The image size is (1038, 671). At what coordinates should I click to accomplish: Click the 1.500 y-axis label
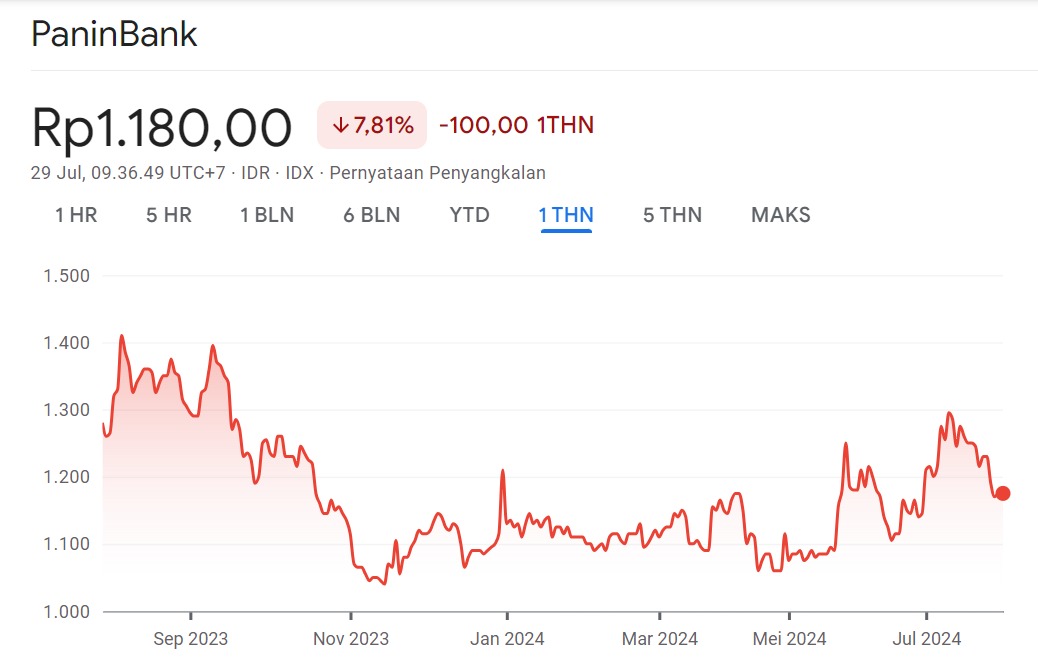coord(66,276)
